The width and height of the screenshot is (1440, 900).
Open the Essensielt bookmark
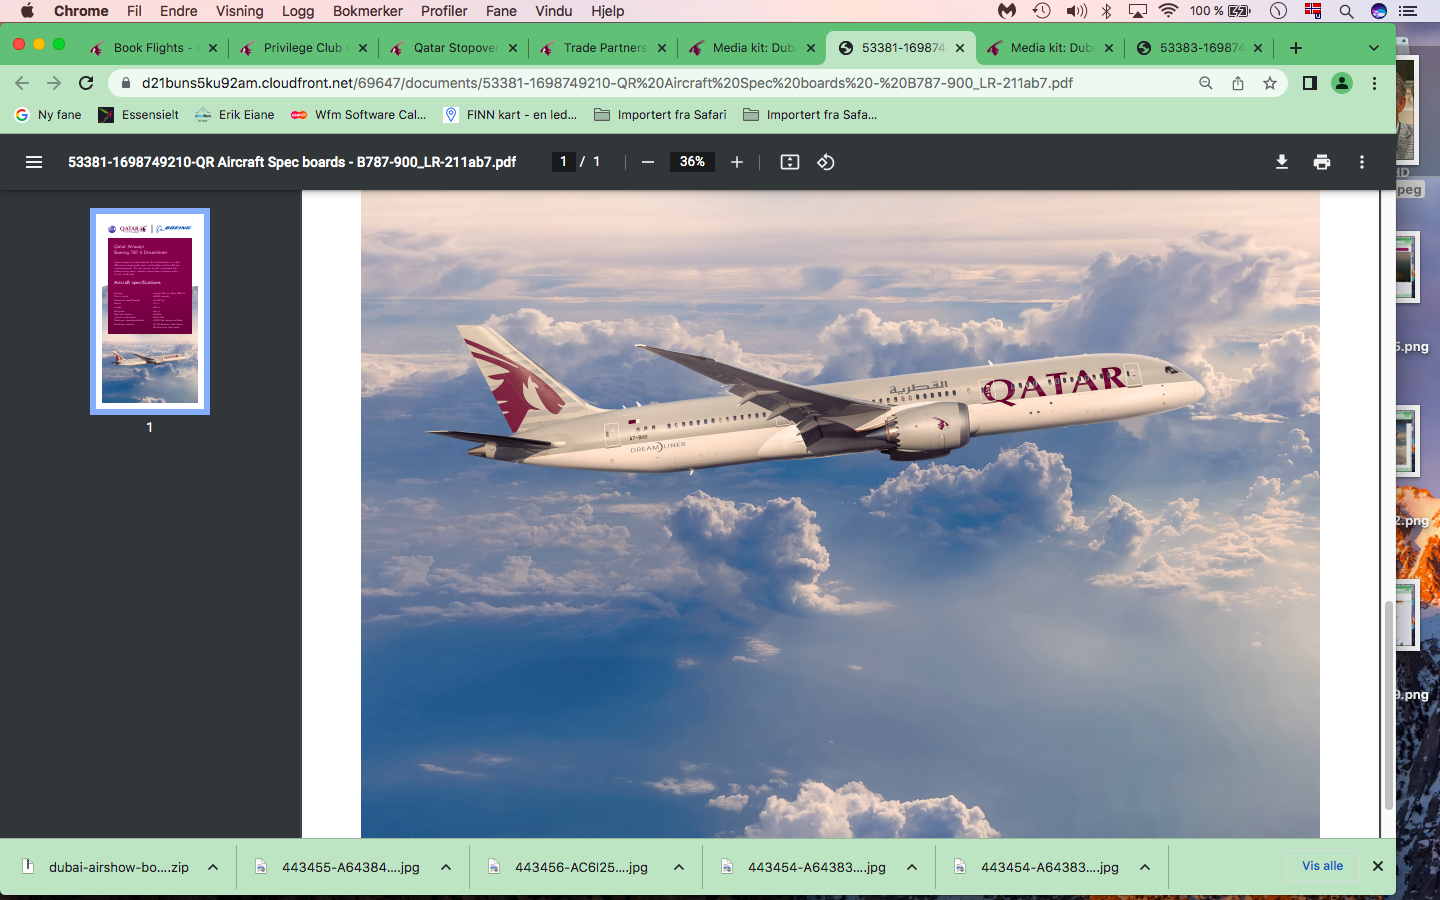[139, 115]
